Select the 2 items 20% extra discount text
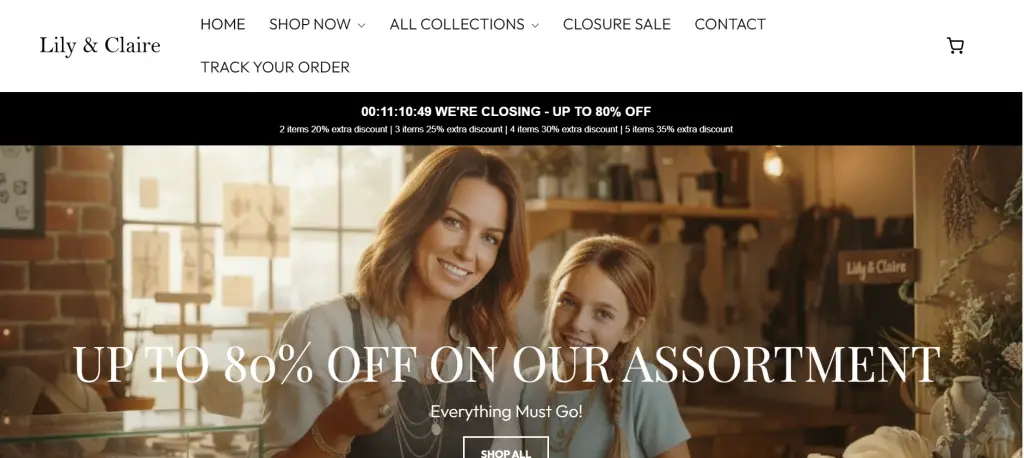The height and width of the screenshot is (458, 1024). [333, 129]
